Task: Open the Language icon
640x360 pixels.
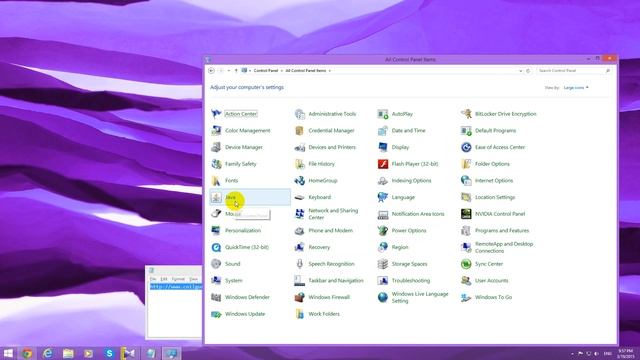Action: (x=383, y=197)
